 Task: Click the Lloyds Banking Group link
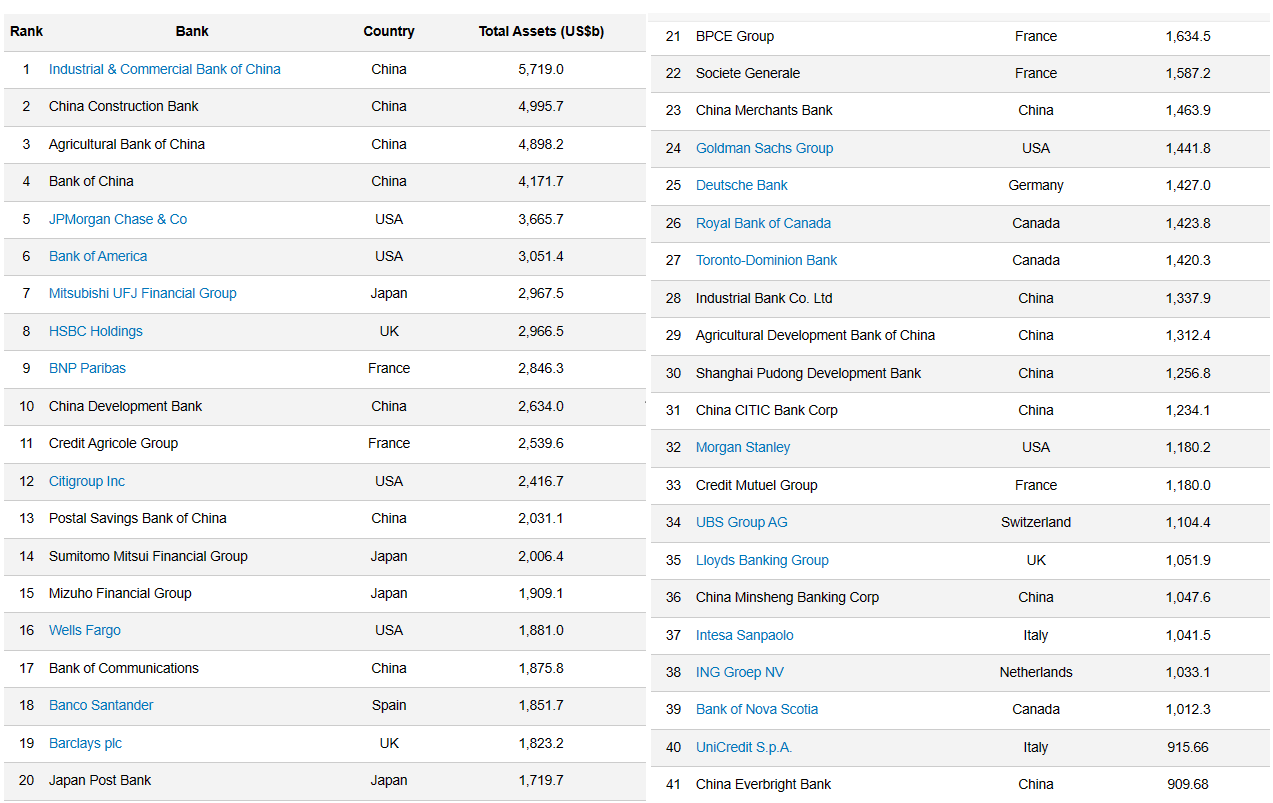[762, 560]
